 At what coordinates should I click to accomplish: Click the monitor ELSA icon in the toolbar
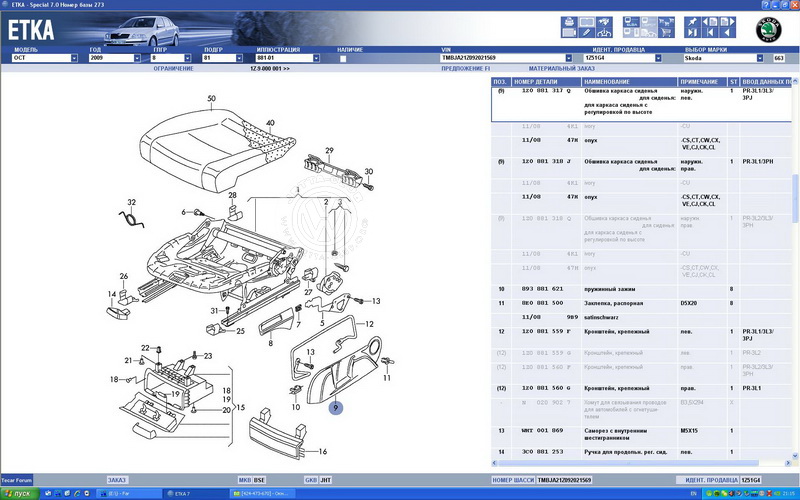pos(632,22)
